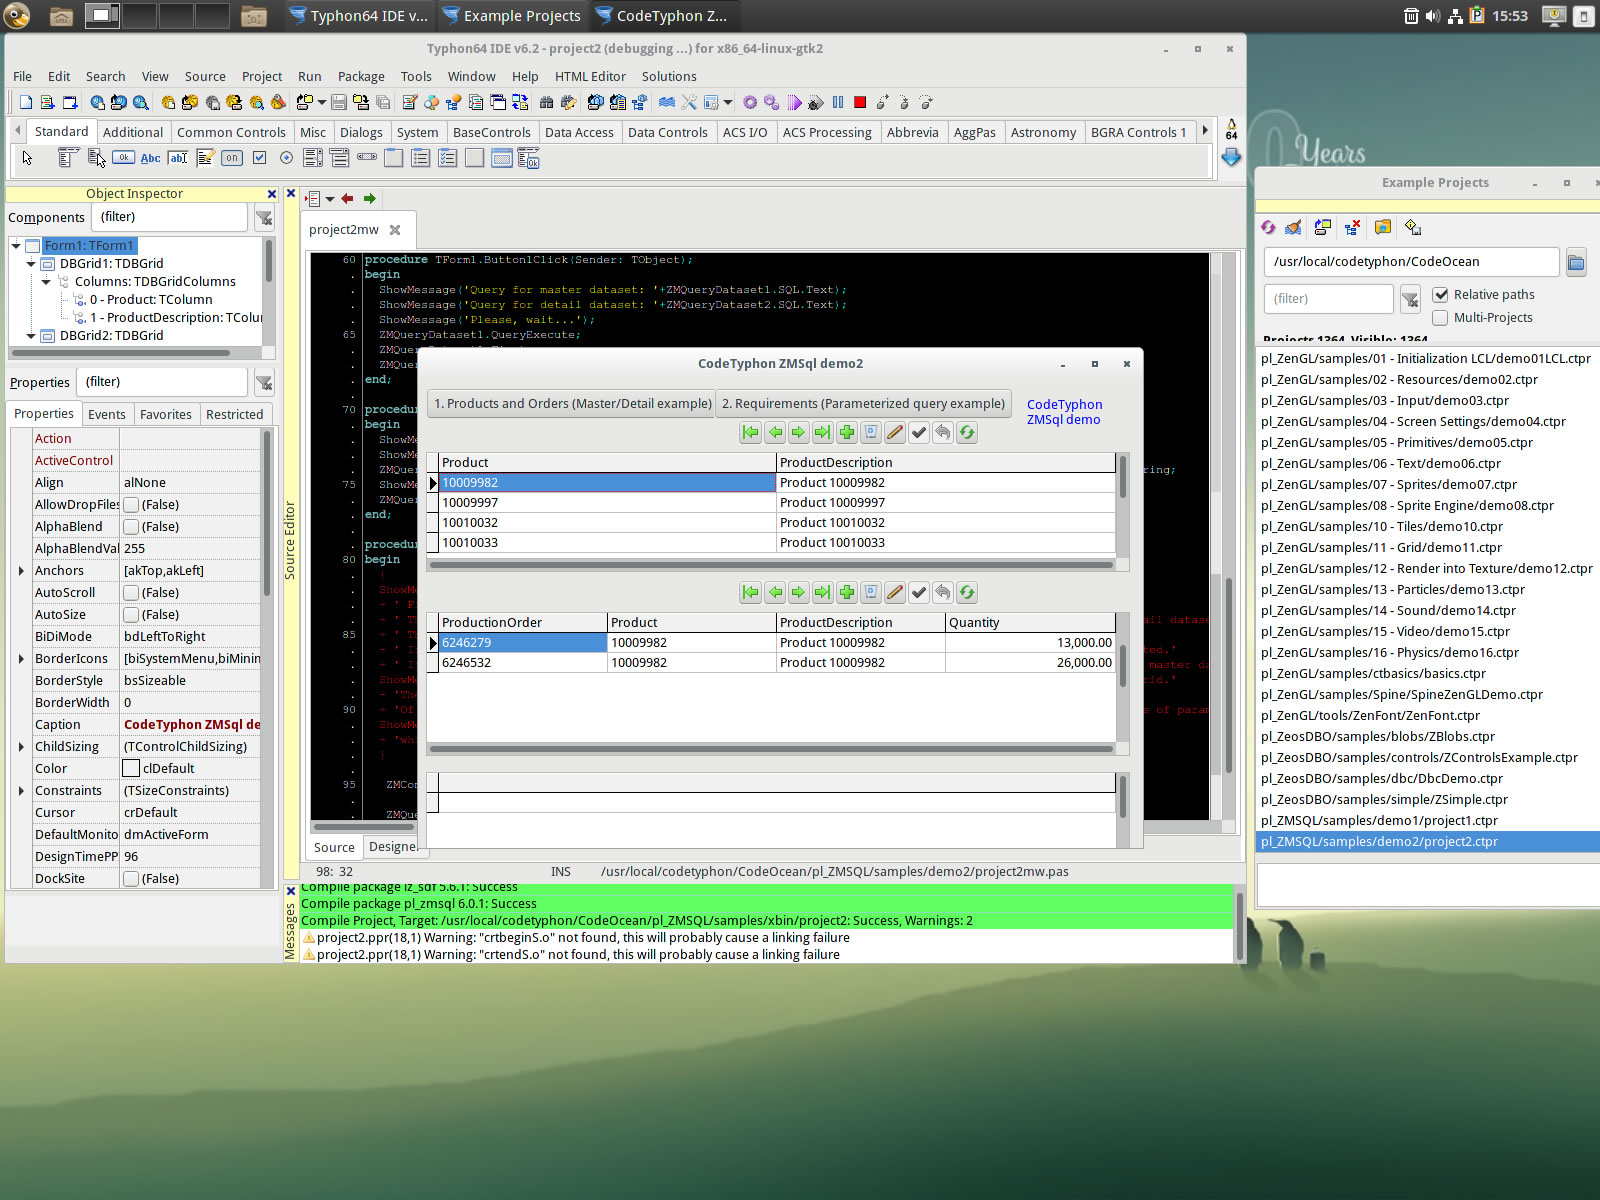Image resolution: width=1600 pixels, height=1200 pixels.
Task: Go to first record in upper navigator
Action: coord(751,432)
